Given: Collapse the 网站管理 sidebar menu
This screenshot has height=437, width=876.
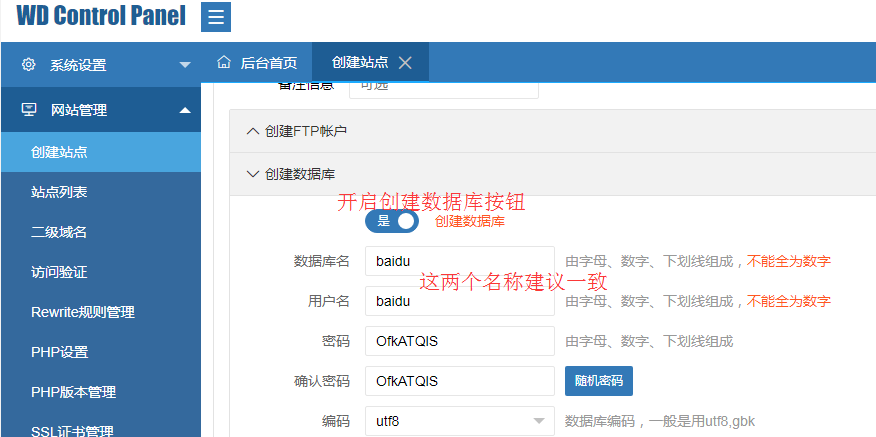Looking at the screenshot, I should [184, 110].
